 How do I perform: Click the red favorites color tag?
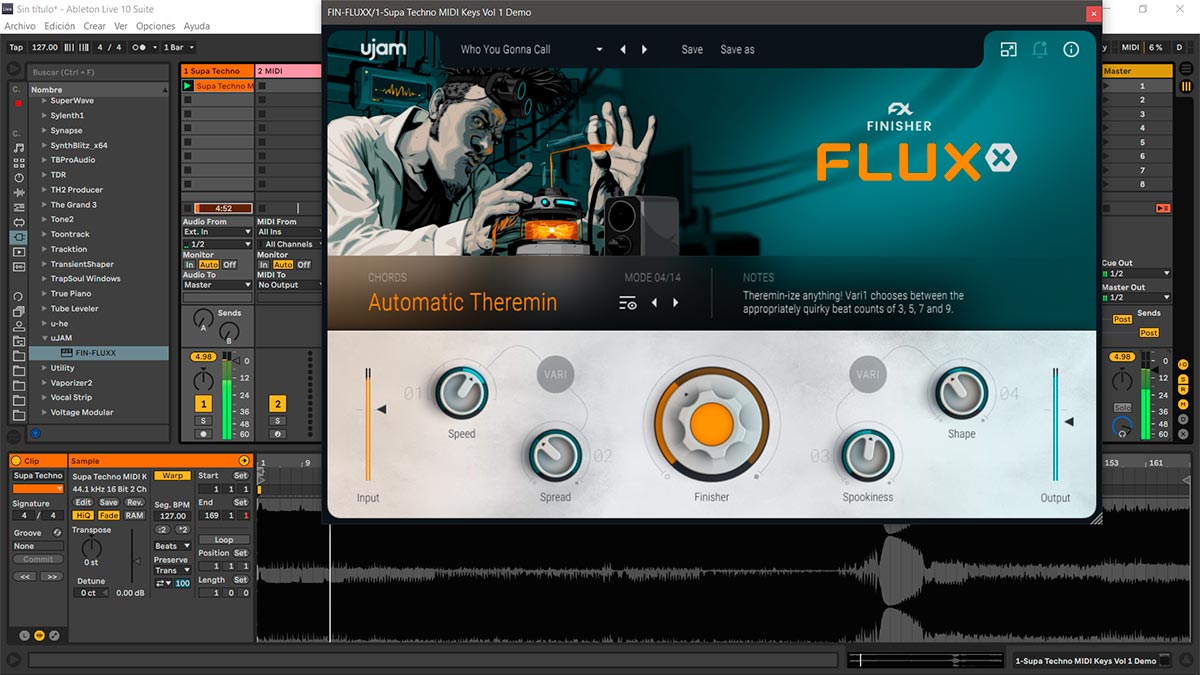coord(18,103)
